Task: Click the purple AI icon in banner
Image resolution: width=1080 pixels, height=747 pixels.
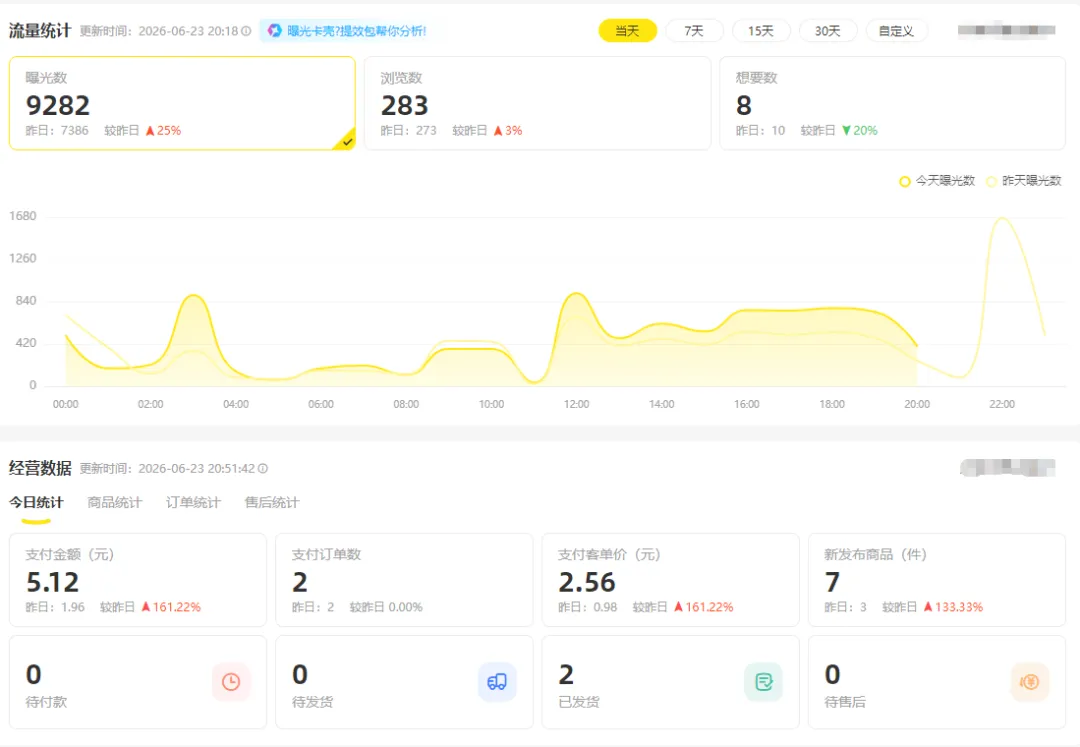Action: coord(274,30)
